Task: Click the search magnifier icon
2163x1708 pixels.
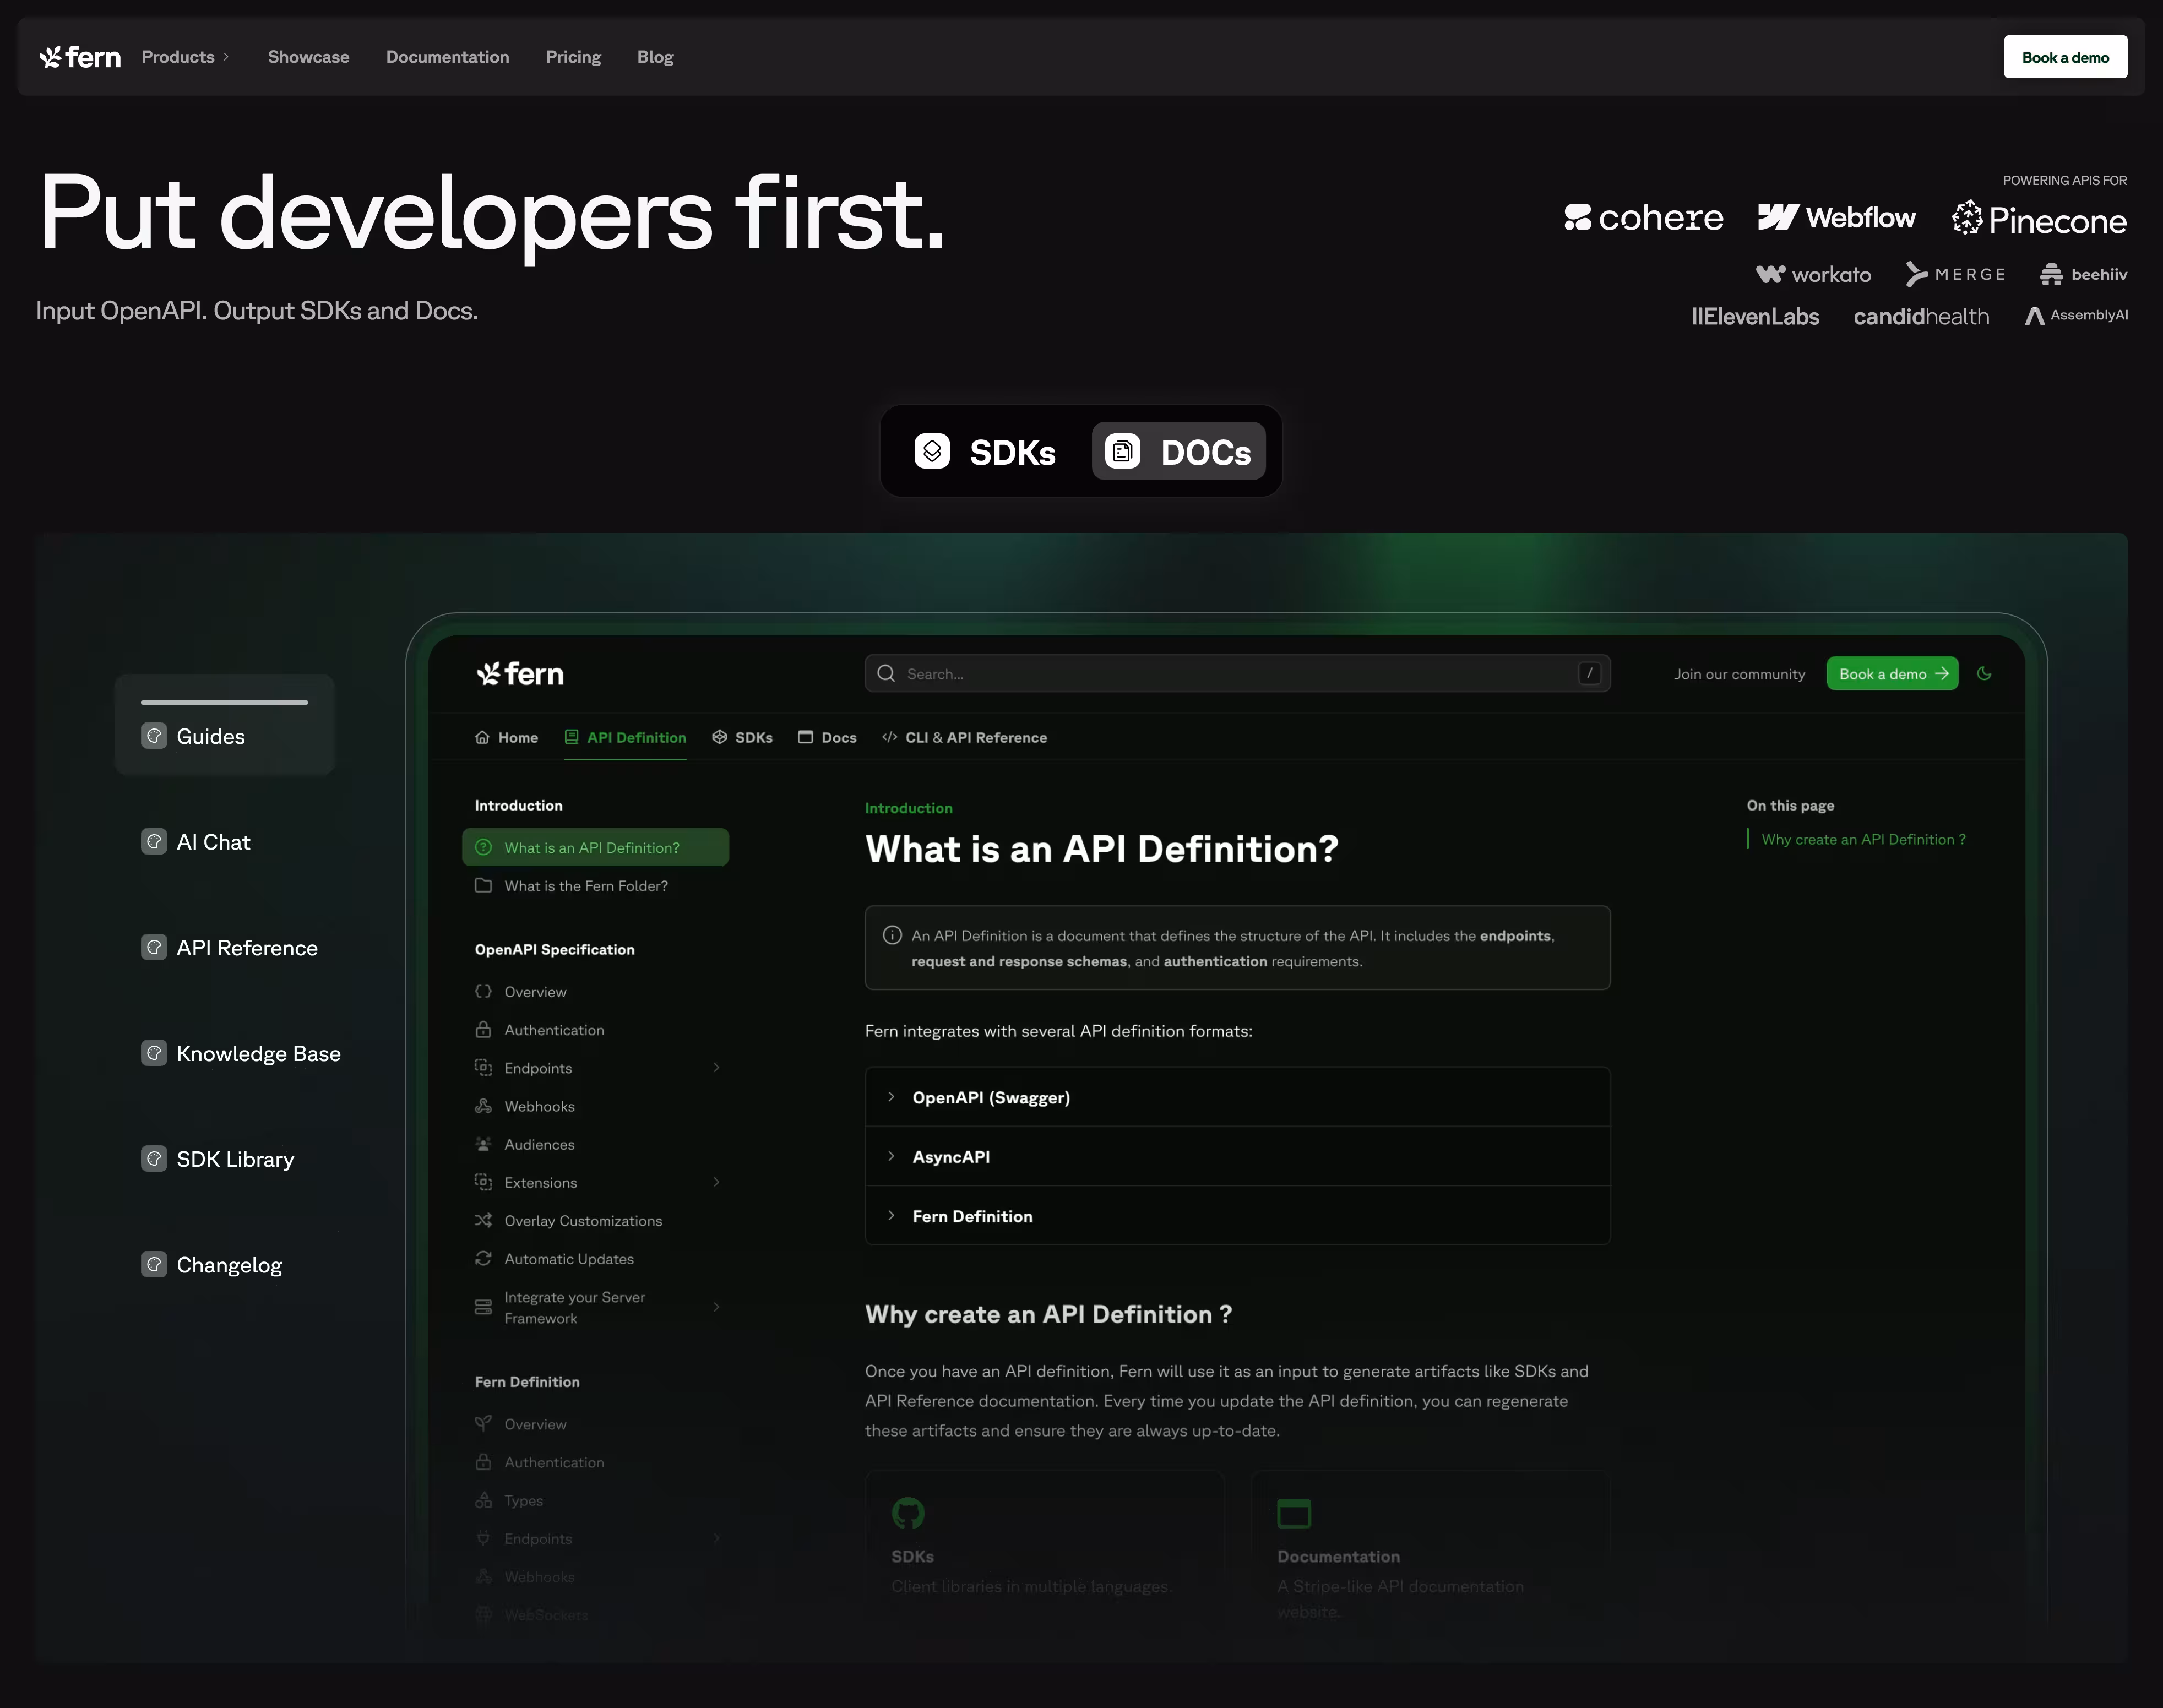Action: click(886, 674)
